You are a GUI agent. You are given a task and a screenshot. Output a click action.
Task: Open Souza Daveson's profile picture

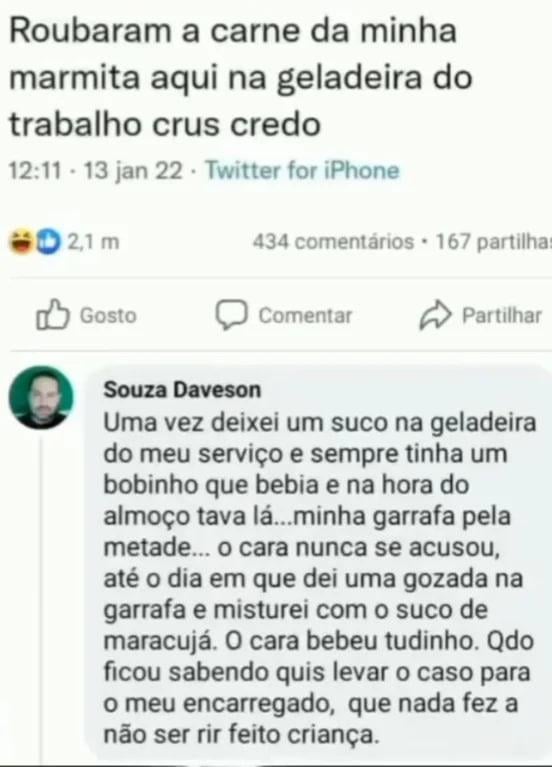pyautogui.click(x=41, y=397)
